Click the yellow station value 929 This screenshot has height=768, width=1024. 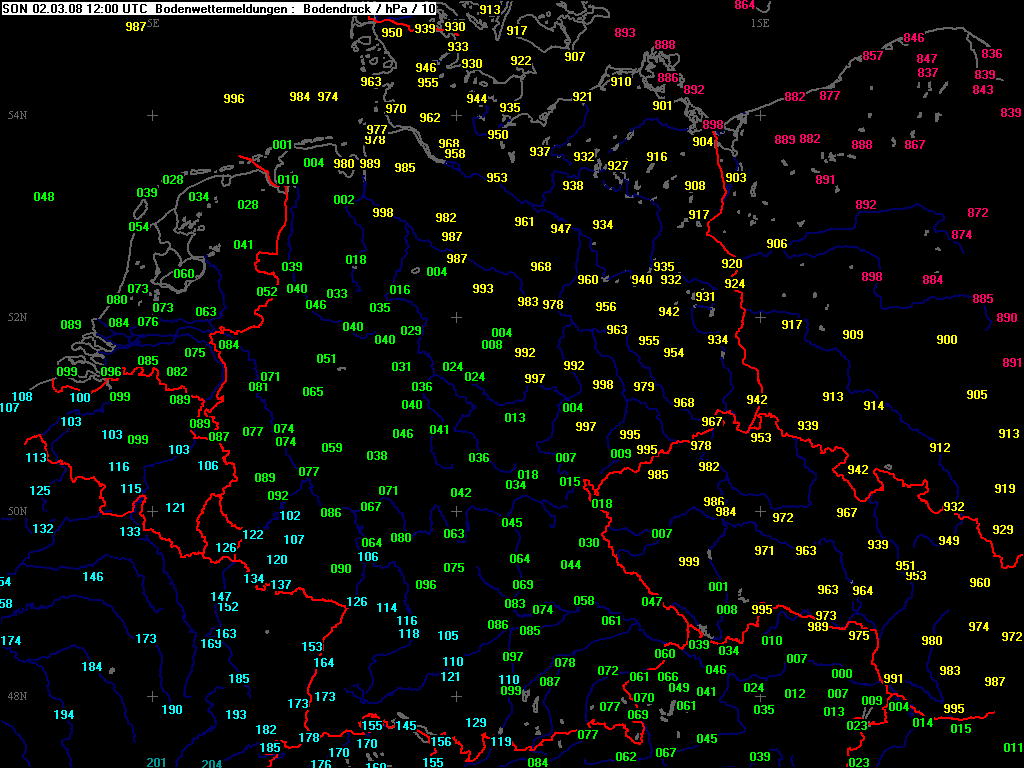click(x=1003, y=530)
